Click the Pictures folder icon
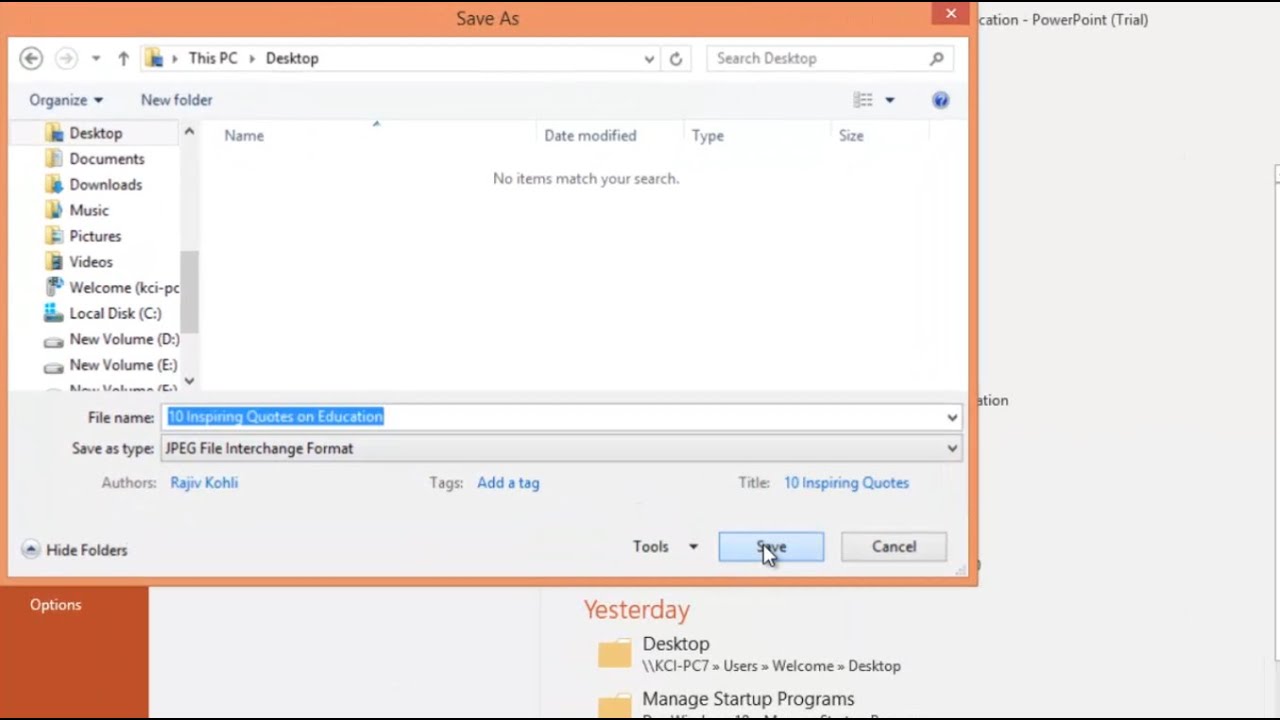Screen dimensions: 1280x720 coord(55,237)
